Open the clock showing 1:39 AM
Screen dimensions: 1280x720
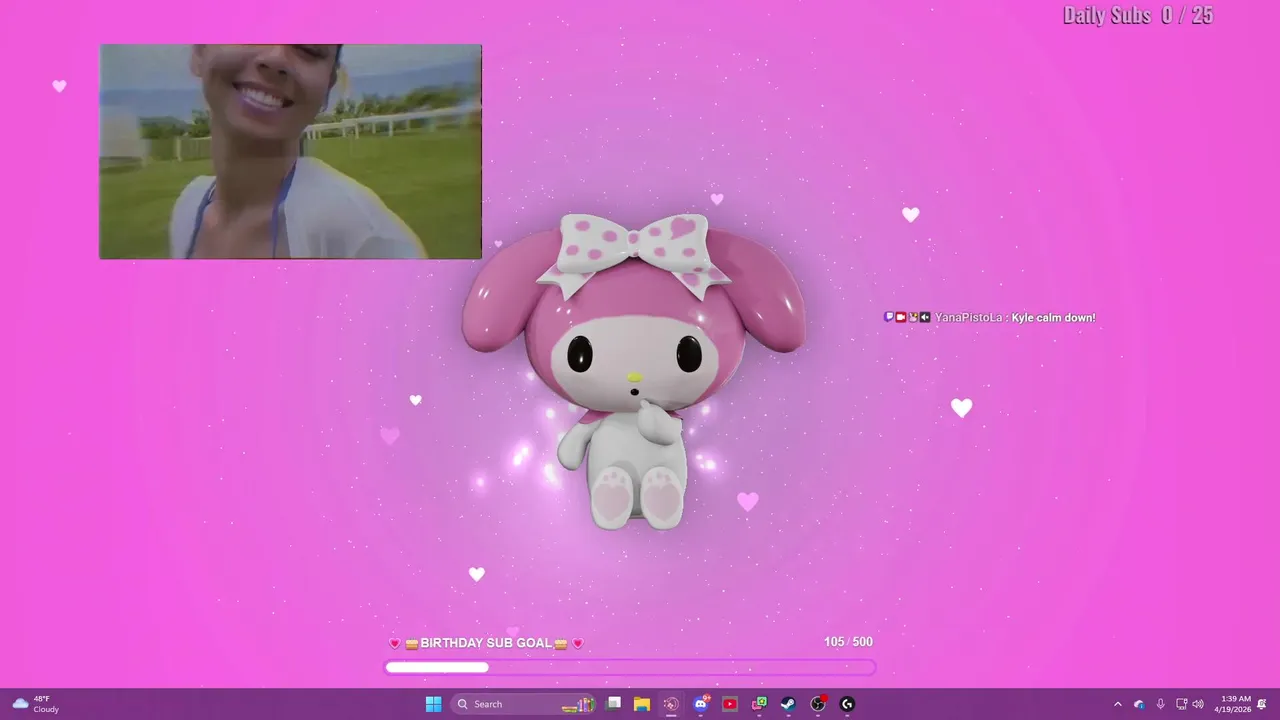1233,704
